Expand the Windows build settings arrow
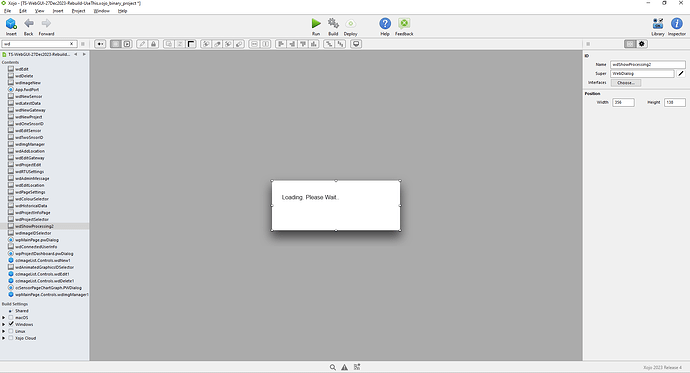 click(x=4, y=325)
